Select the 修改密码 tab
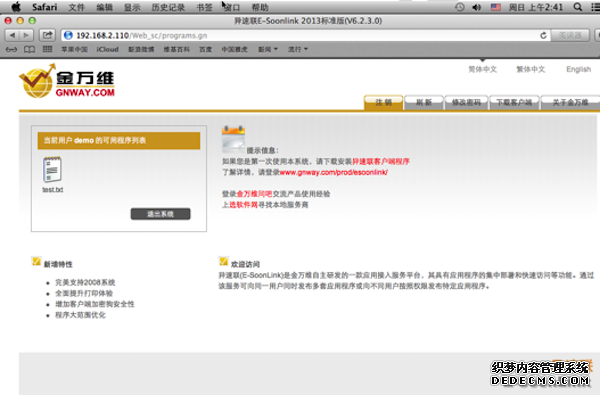The height and width of the screenshot is (395, 600). (x=466, y=103)
